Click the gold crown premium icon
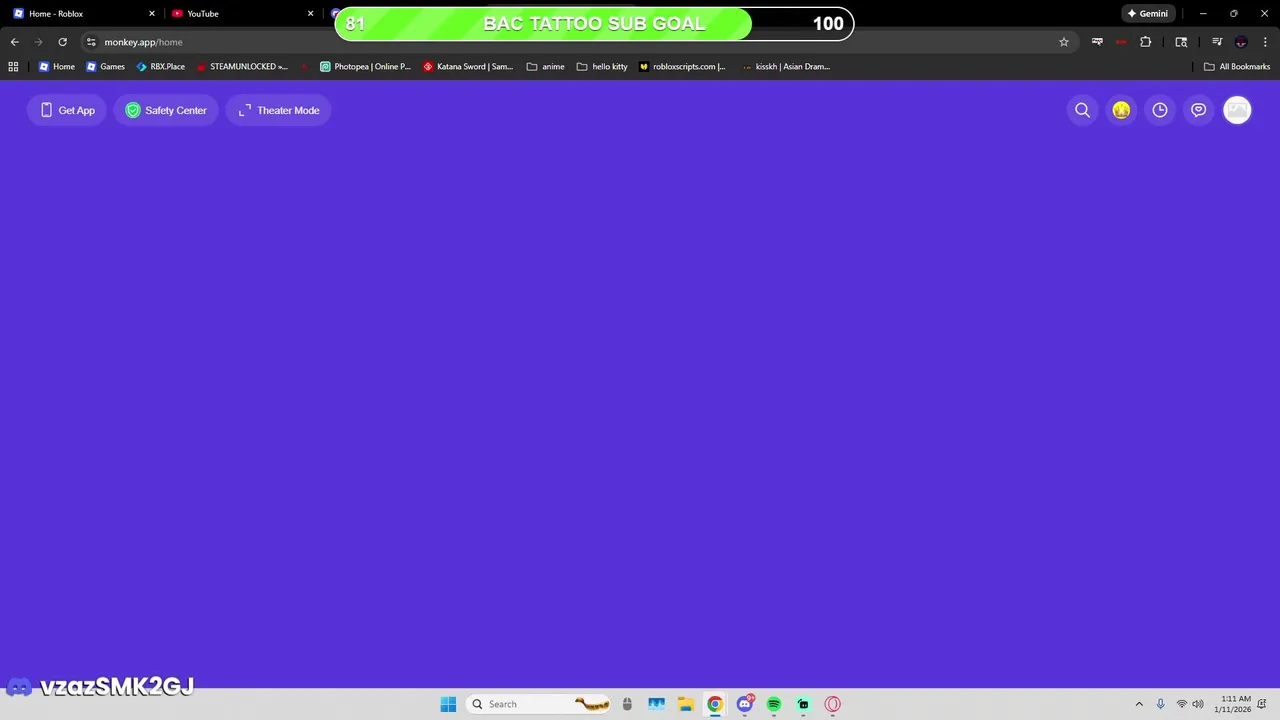The height and width of the screenshot is (720, 1280). point(1121,110)
